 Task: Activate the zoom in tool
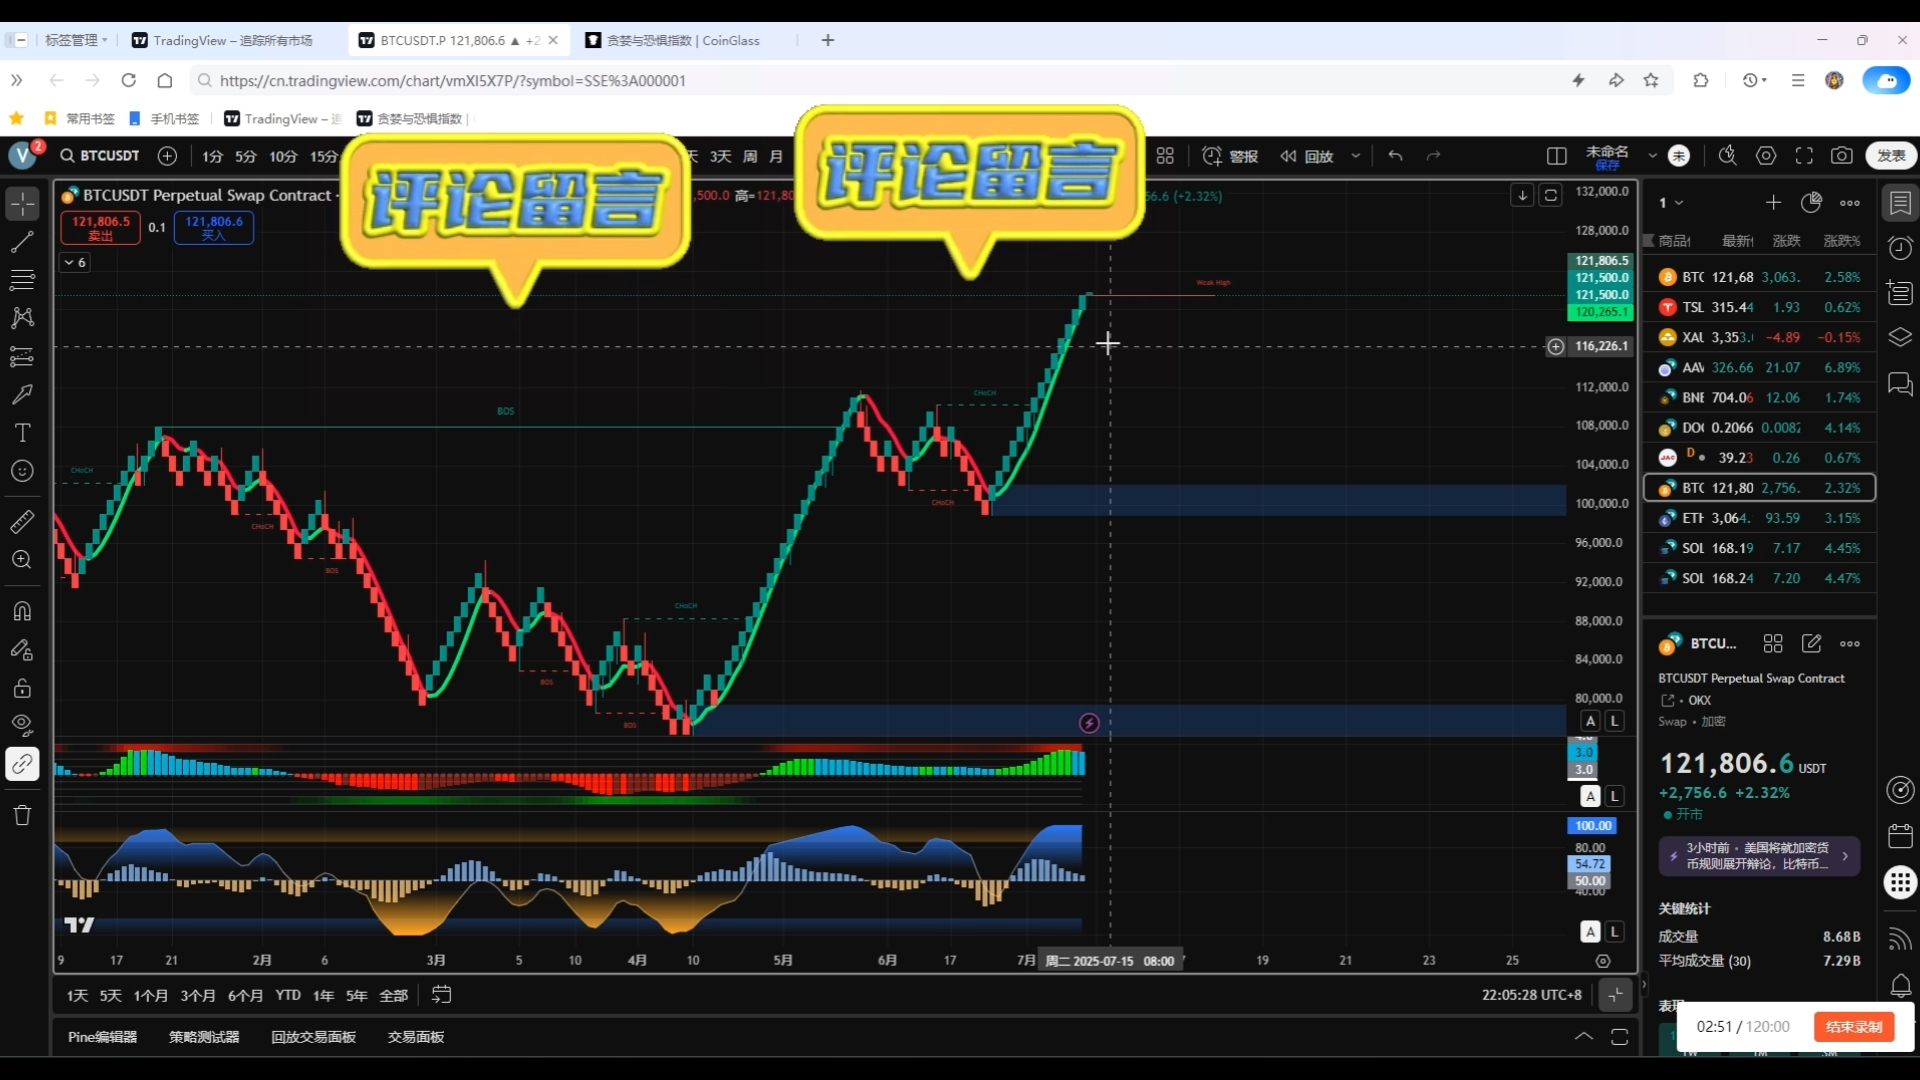(x=22, y=560)
